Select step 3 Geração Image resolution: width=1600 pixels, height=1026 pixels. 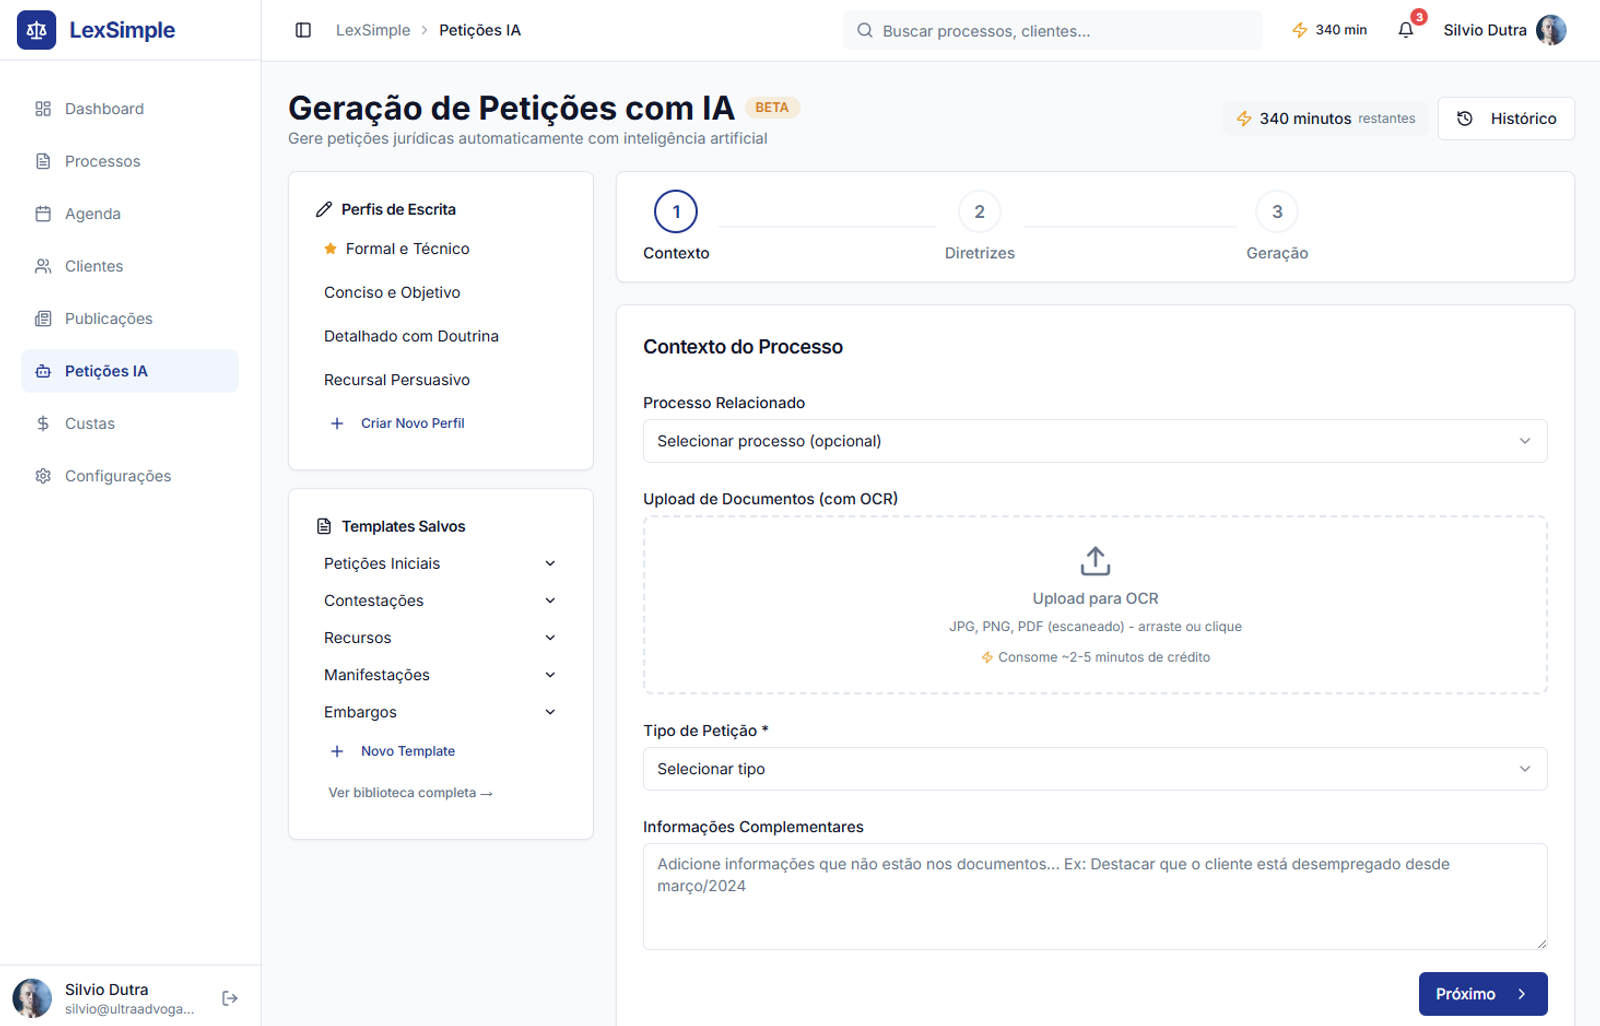coord(1277,226)
